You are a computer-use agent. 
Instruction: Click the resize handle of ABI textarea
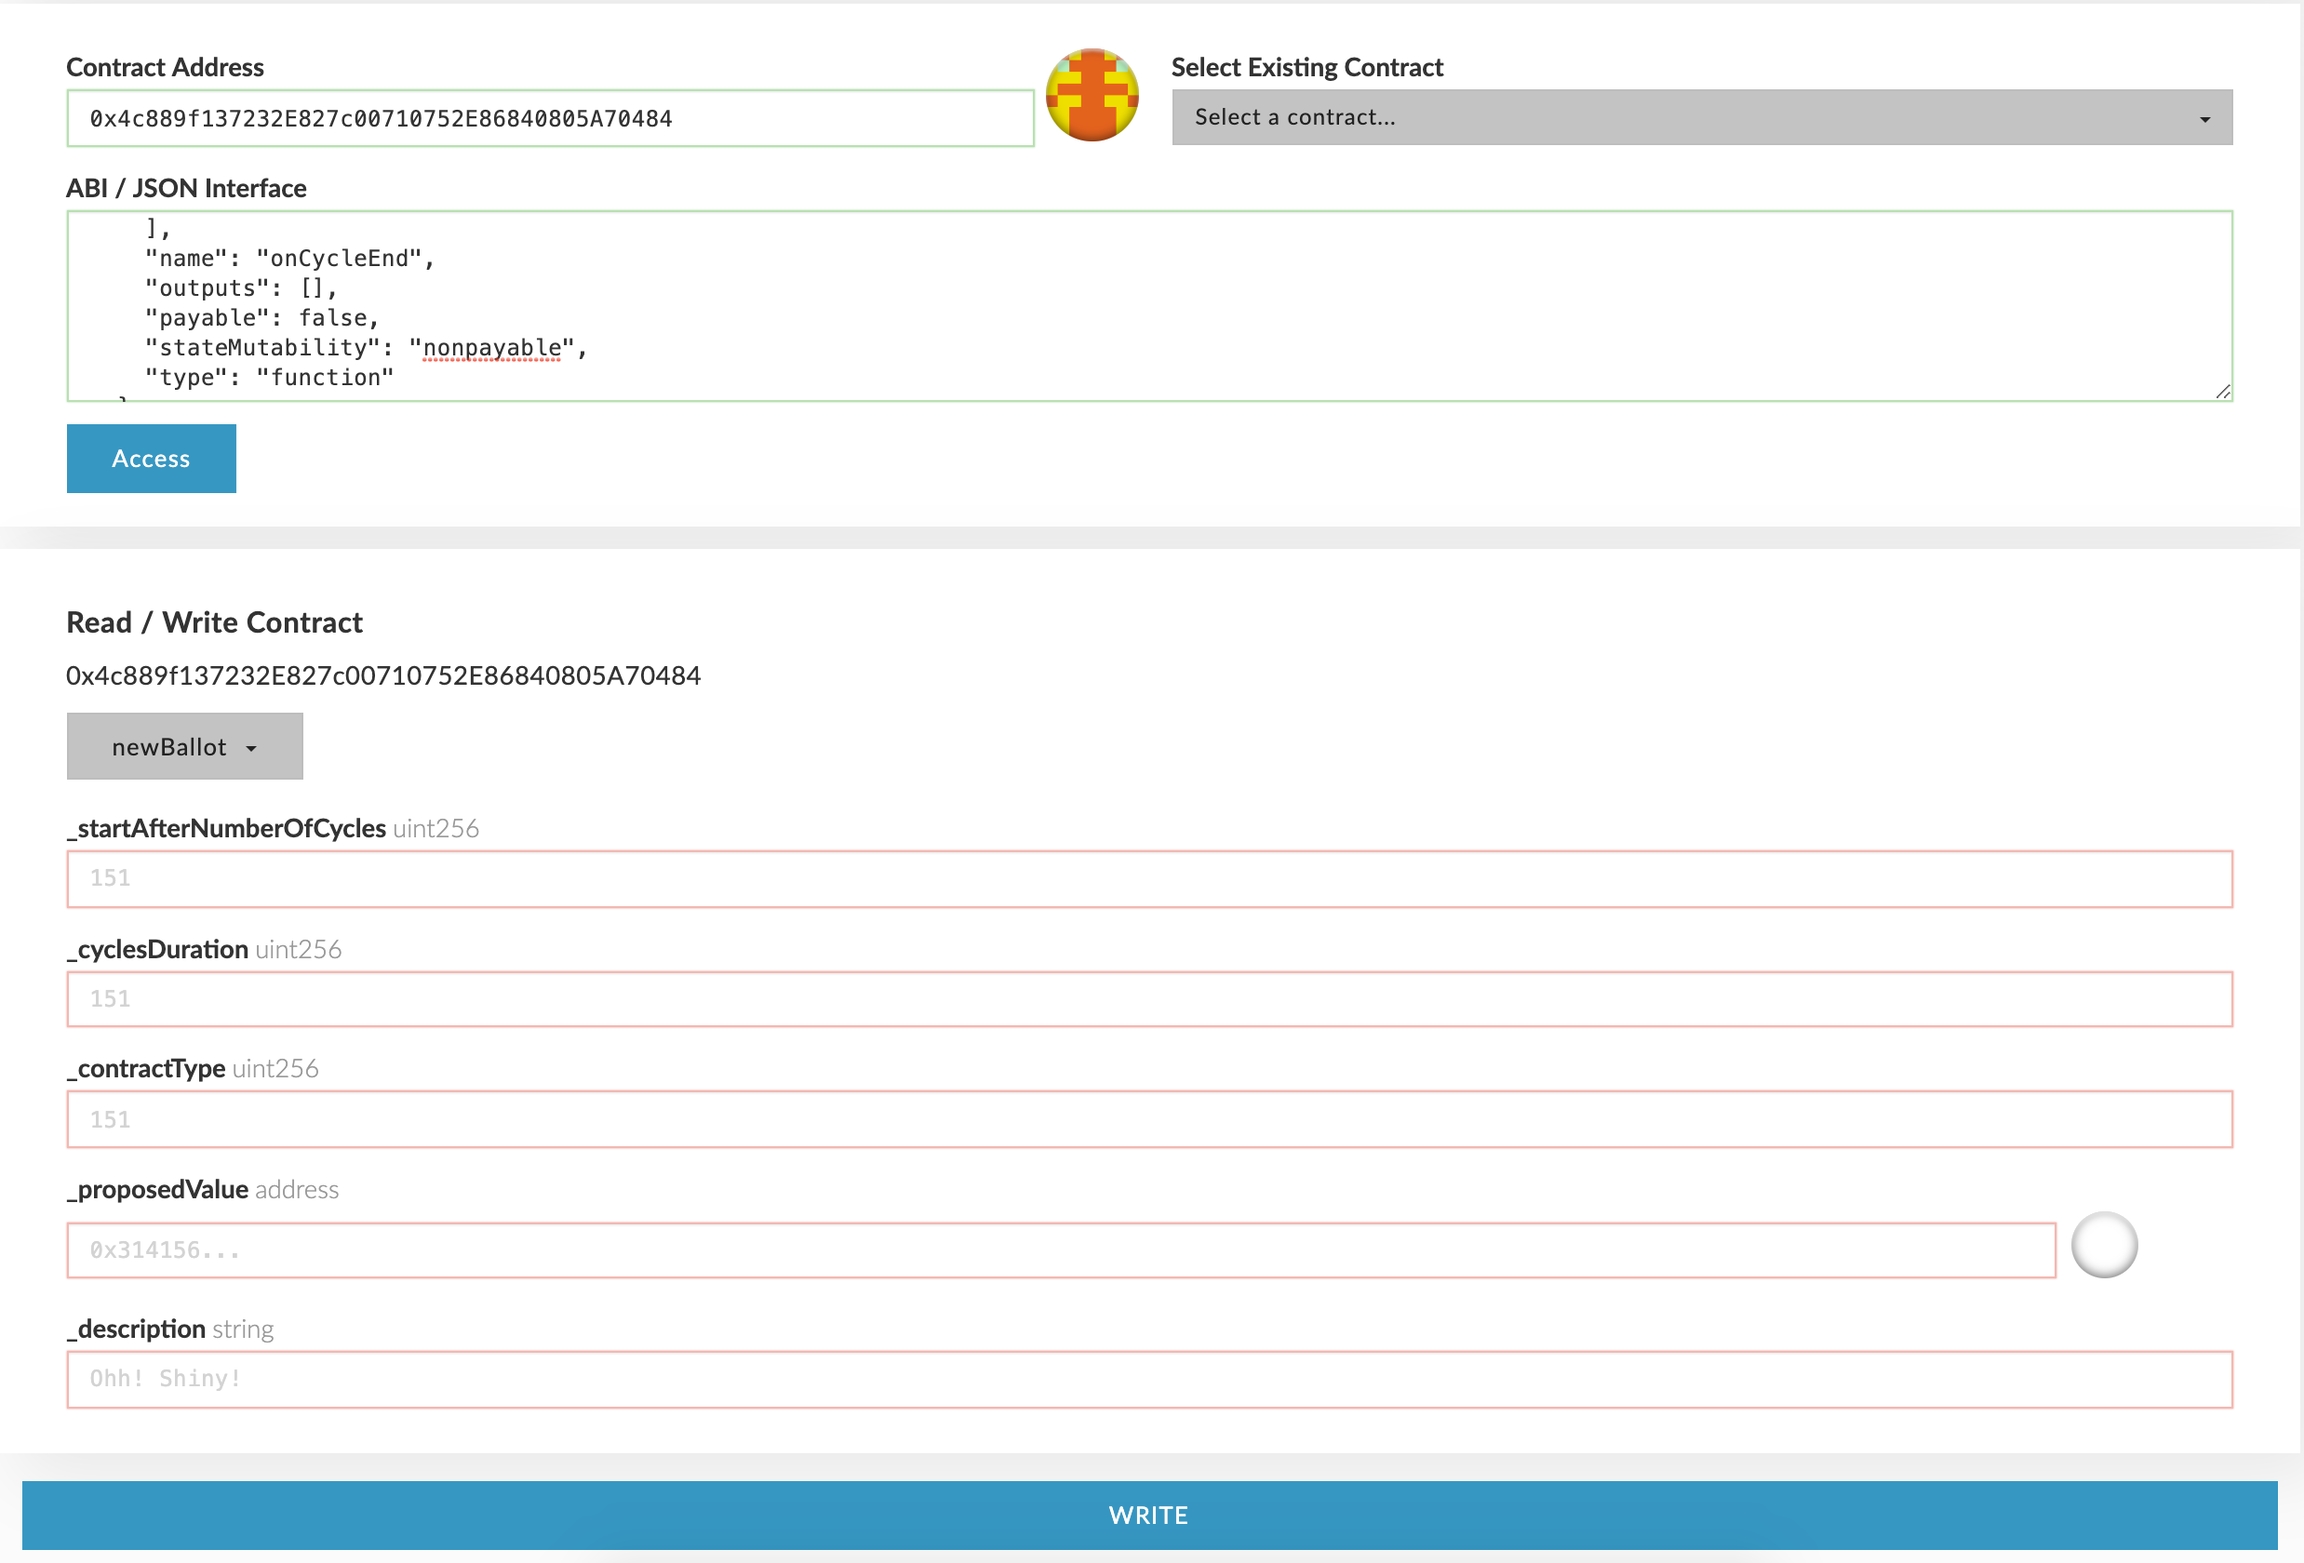(x=2222, y=391)
